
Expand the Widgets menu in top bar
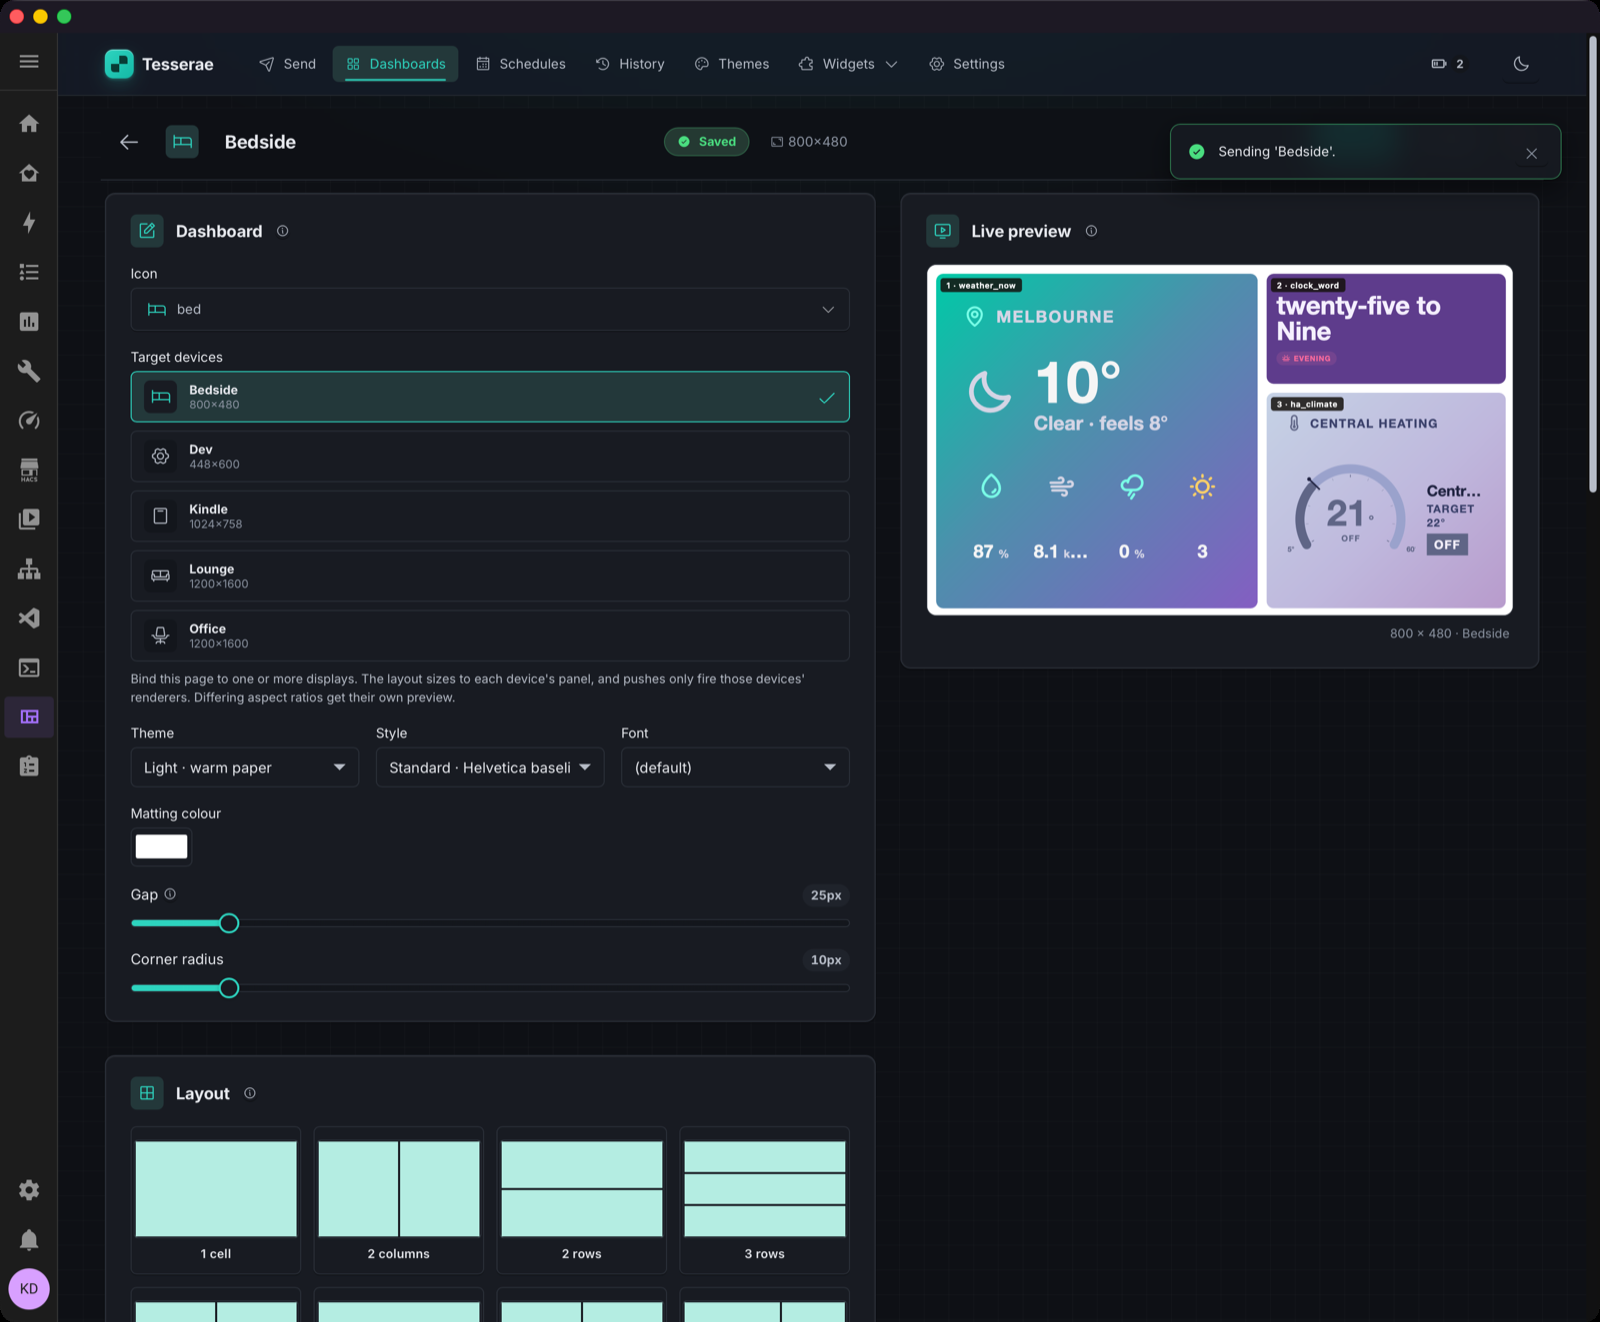[848, 64]
